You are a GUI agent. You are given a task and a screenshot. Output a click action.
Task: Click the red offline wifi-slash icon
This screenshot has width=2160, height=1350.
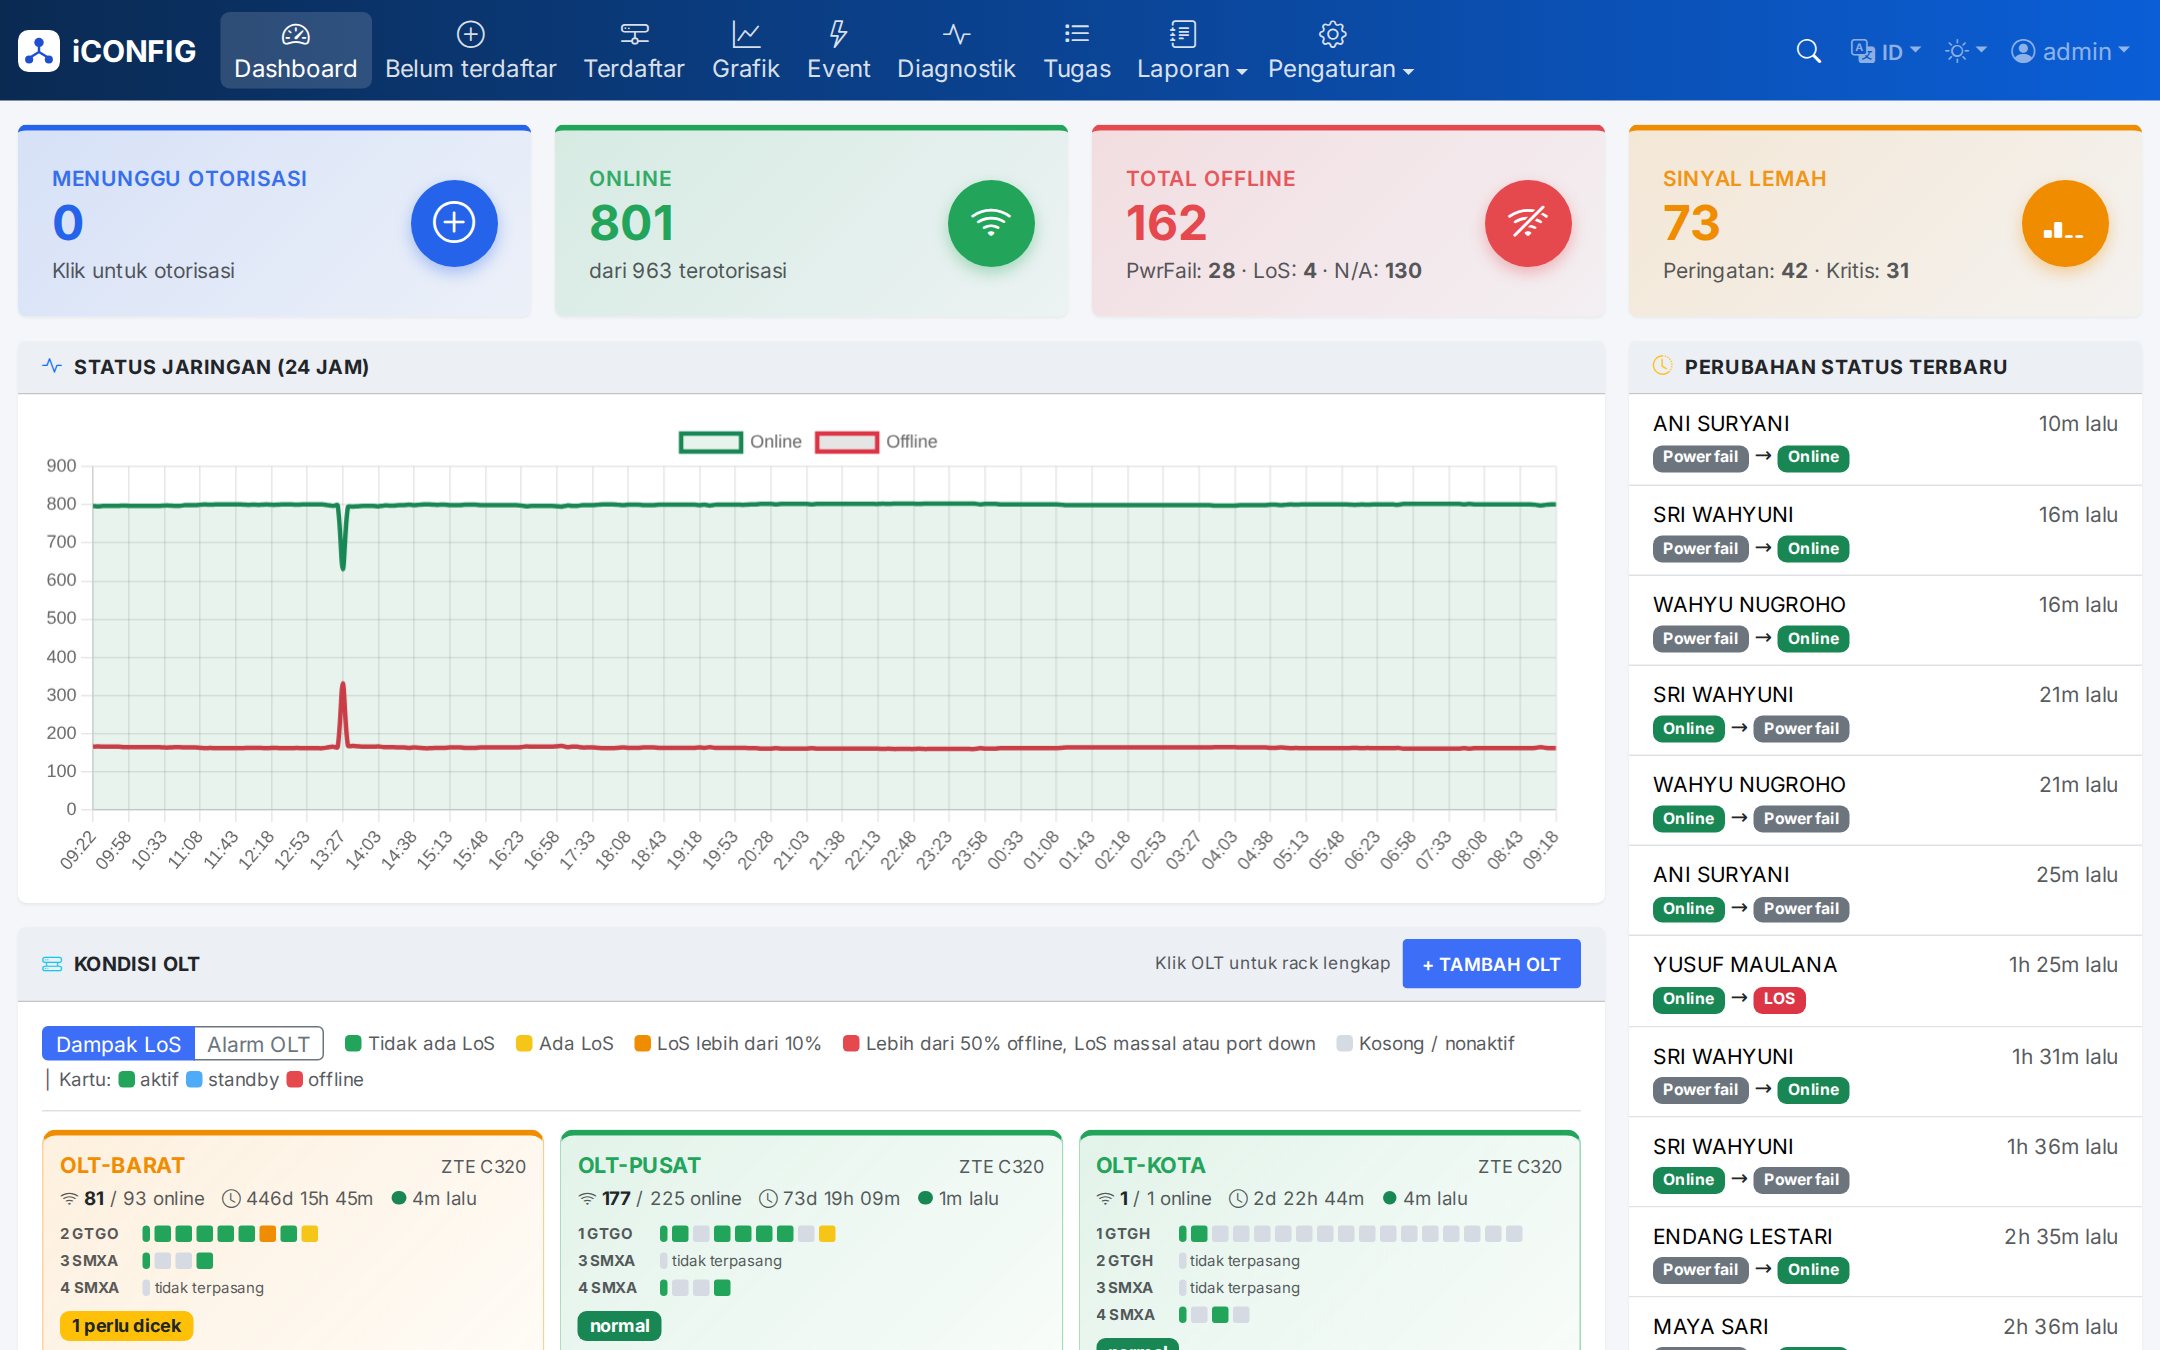(1528, 222)
